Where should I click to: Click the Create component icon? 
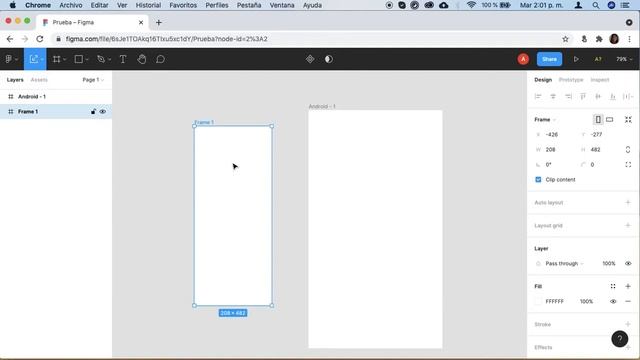310,59
